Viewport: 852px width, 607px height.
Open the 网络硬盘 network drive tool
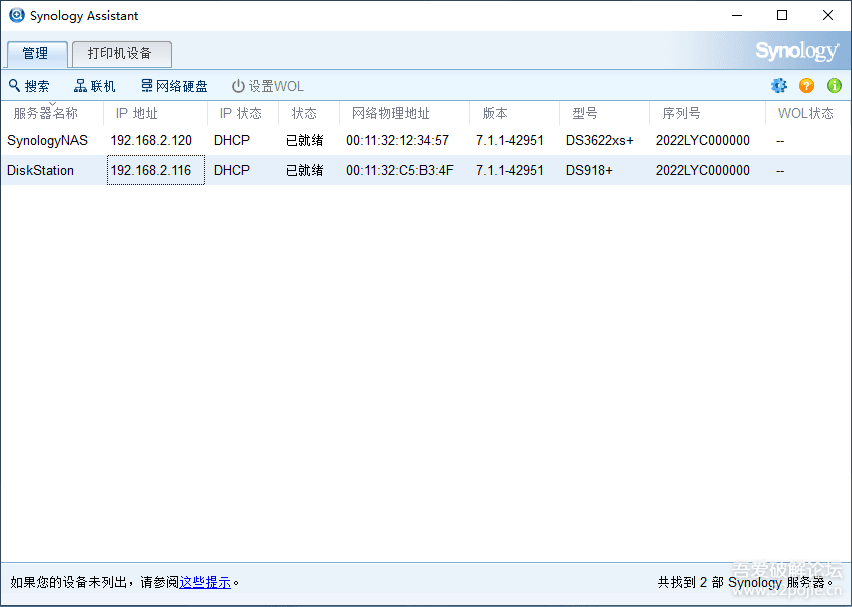[x=174, y=86]
